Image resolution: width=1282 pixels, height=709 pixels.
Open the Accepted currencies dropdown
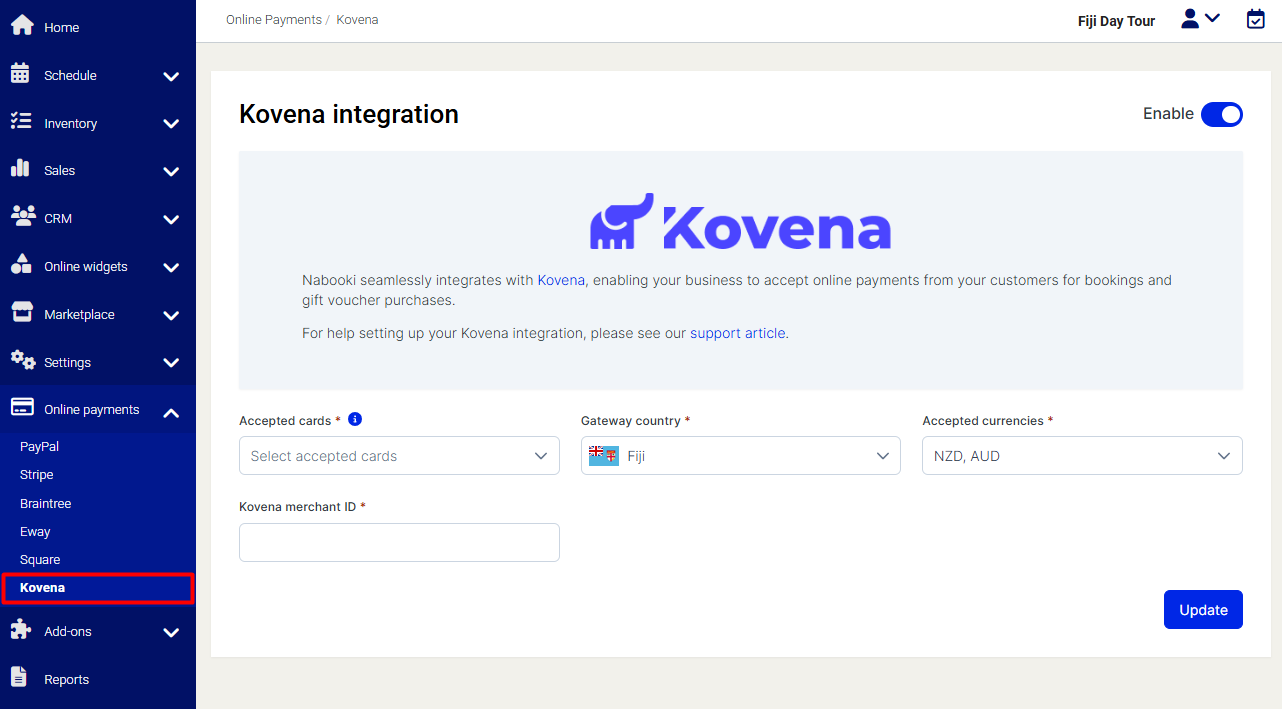(x=1082, y=455)
